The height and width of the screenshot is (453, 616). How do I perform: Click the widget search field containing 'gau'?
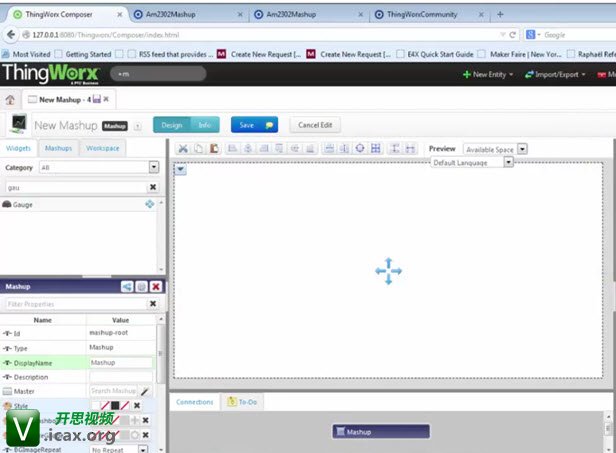(77, 187)
